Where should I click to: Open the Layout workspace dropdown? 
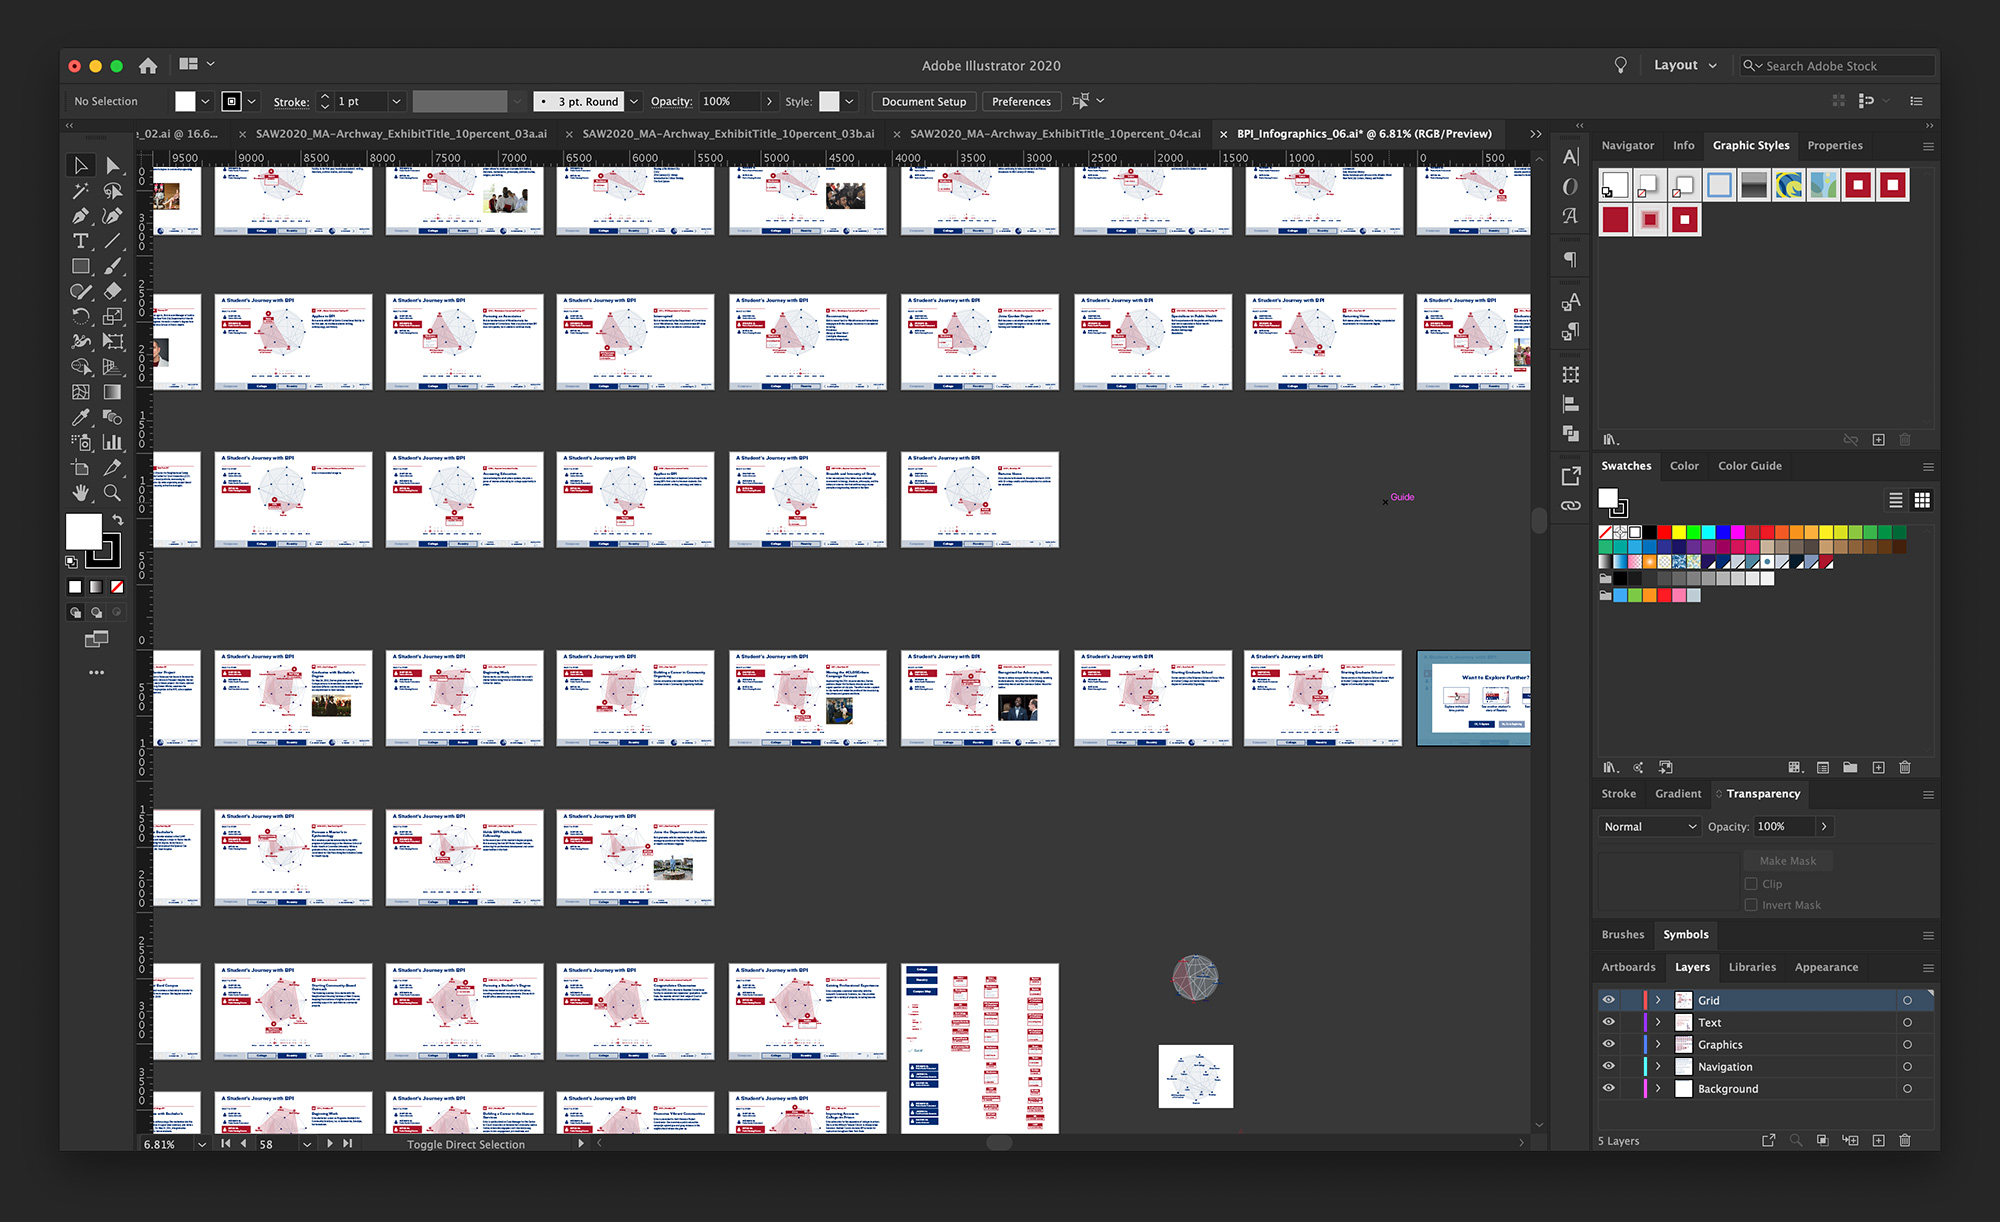click(x=1685, y=65)
